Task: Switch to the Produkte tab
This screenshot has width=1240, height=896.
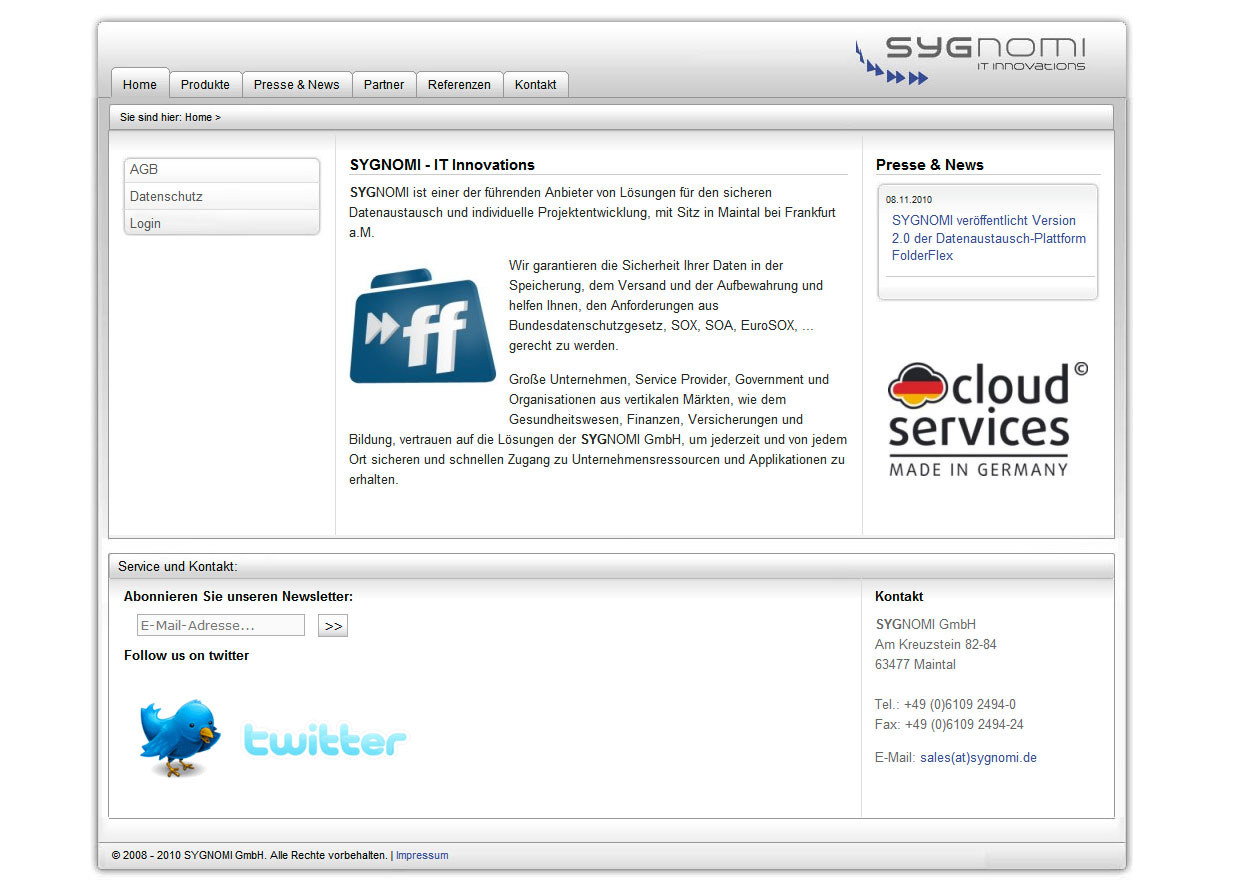Action: pos(205,85)
